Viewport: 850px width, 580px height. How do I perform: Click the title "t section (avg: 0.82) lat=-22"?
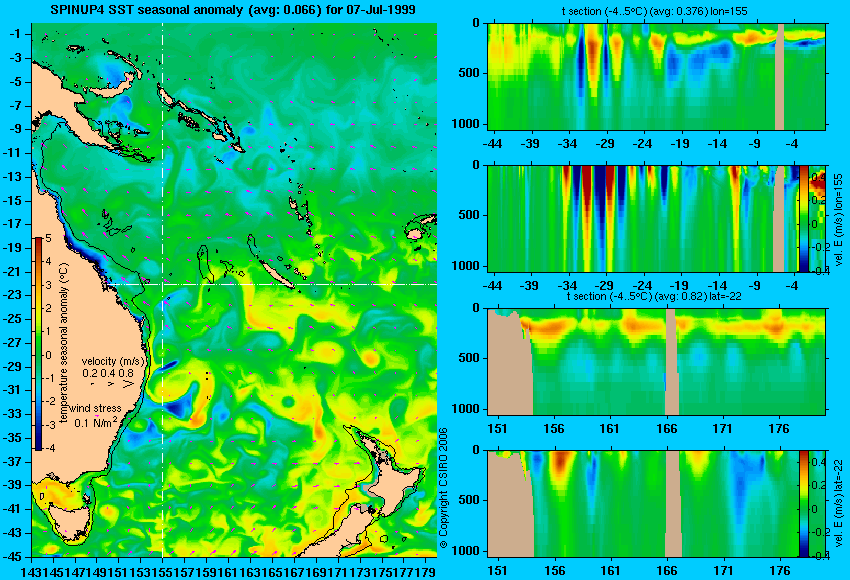click(654, 297)
